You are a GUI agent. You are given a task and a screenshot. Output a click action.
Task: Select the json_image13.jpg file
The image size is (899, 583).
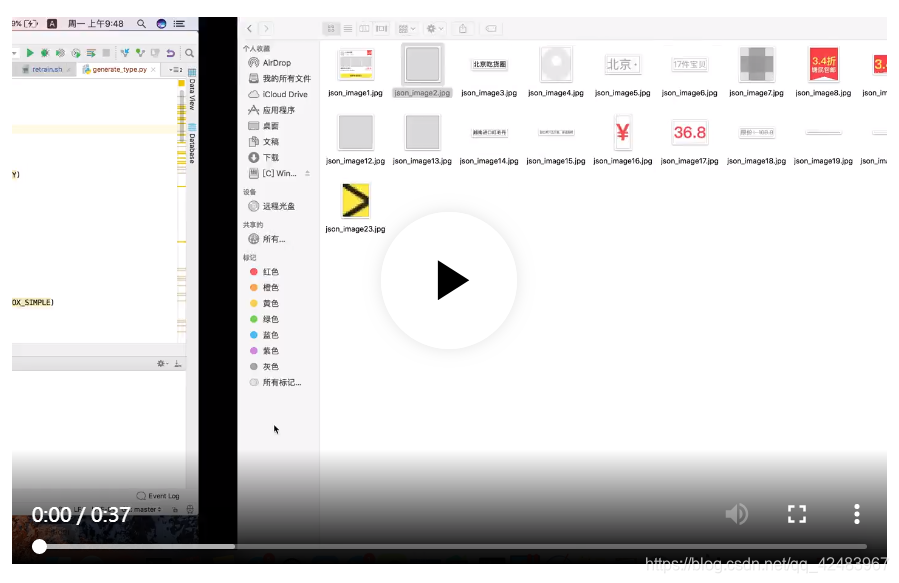pyautogui.click(x=423, y=139)
